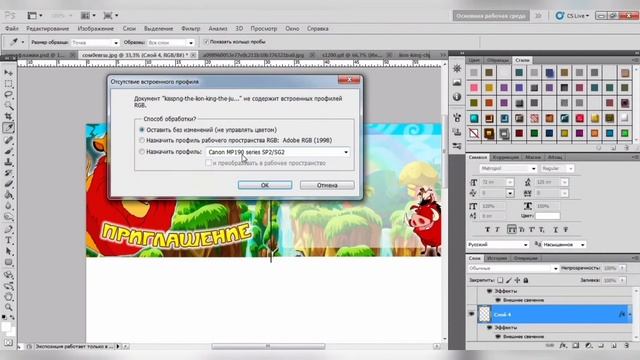Apply the no-style swatch with red slash
This screenshot has height=360, width=640.
coord(473,133)
